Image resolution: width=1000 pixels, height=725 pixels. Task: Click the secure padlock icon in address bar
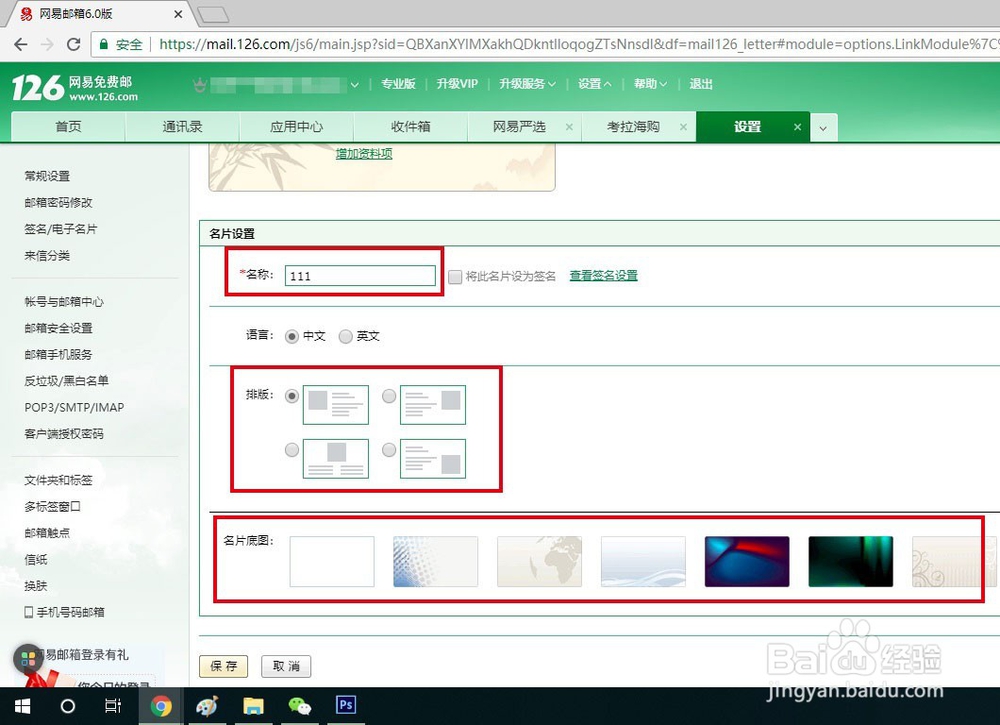pos(103,44)
